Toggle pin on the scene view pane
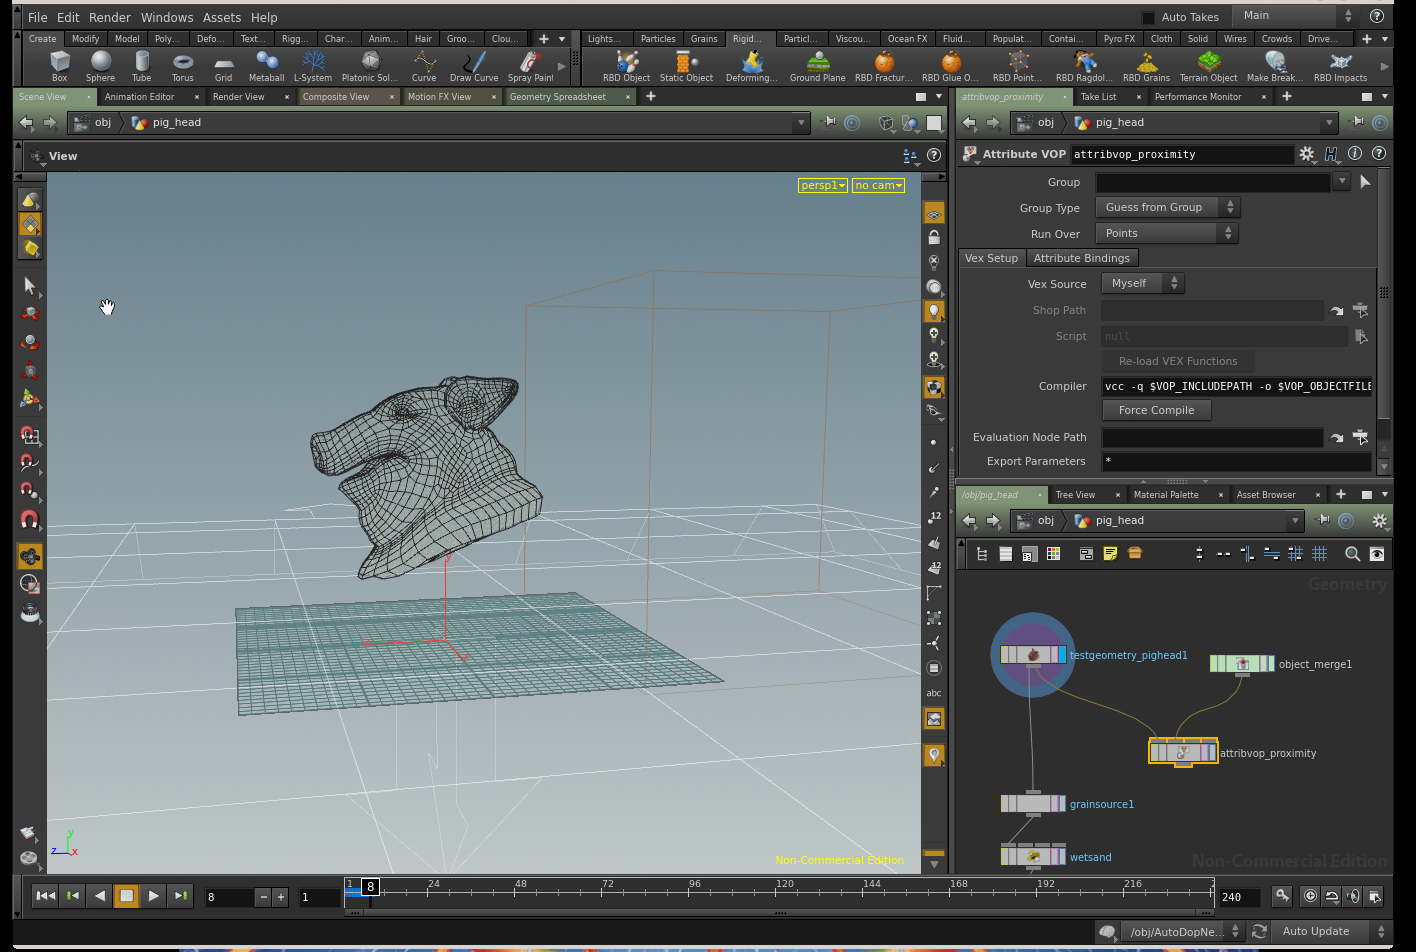The image size is (1416, 952). click(x=829, y=122)
